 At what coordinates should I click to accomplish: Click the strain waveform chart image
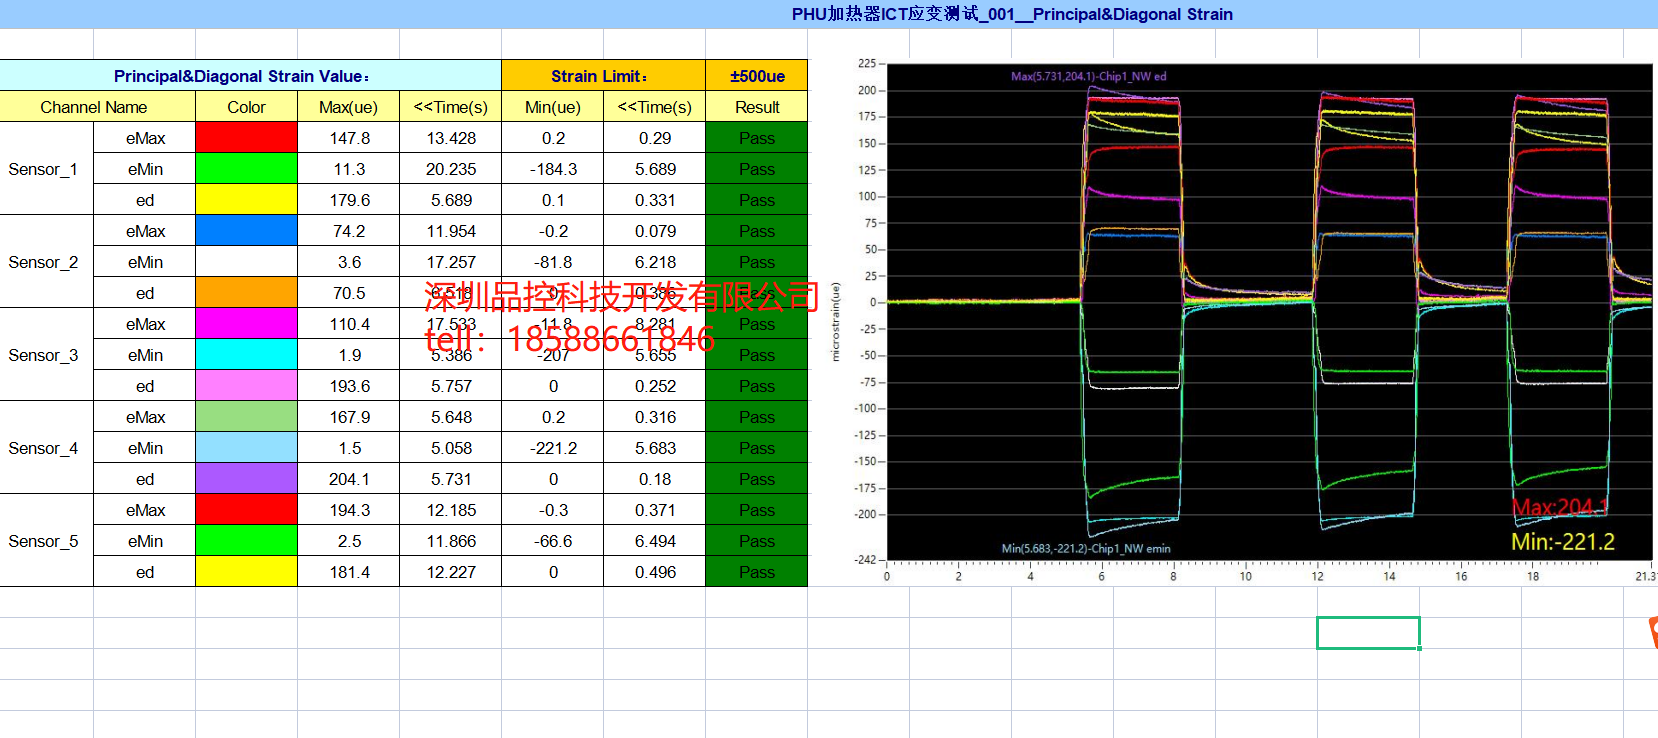[1245, 320]
